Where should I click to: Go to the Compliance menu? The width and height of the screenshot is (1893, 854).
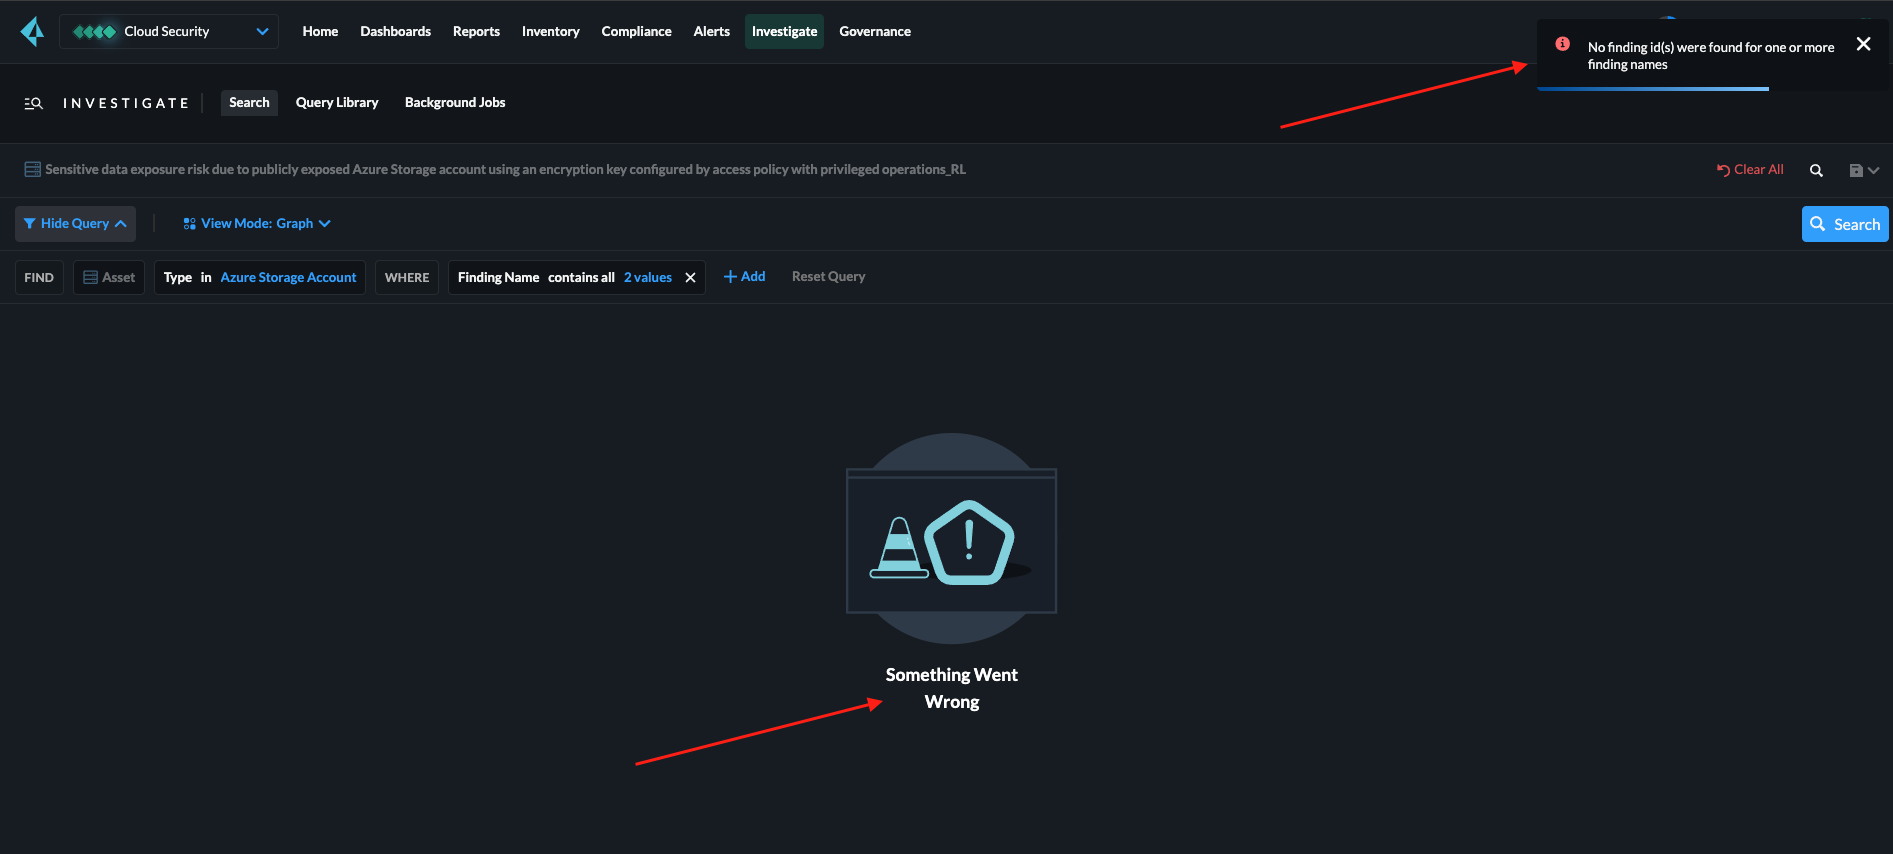coord(636,32)
